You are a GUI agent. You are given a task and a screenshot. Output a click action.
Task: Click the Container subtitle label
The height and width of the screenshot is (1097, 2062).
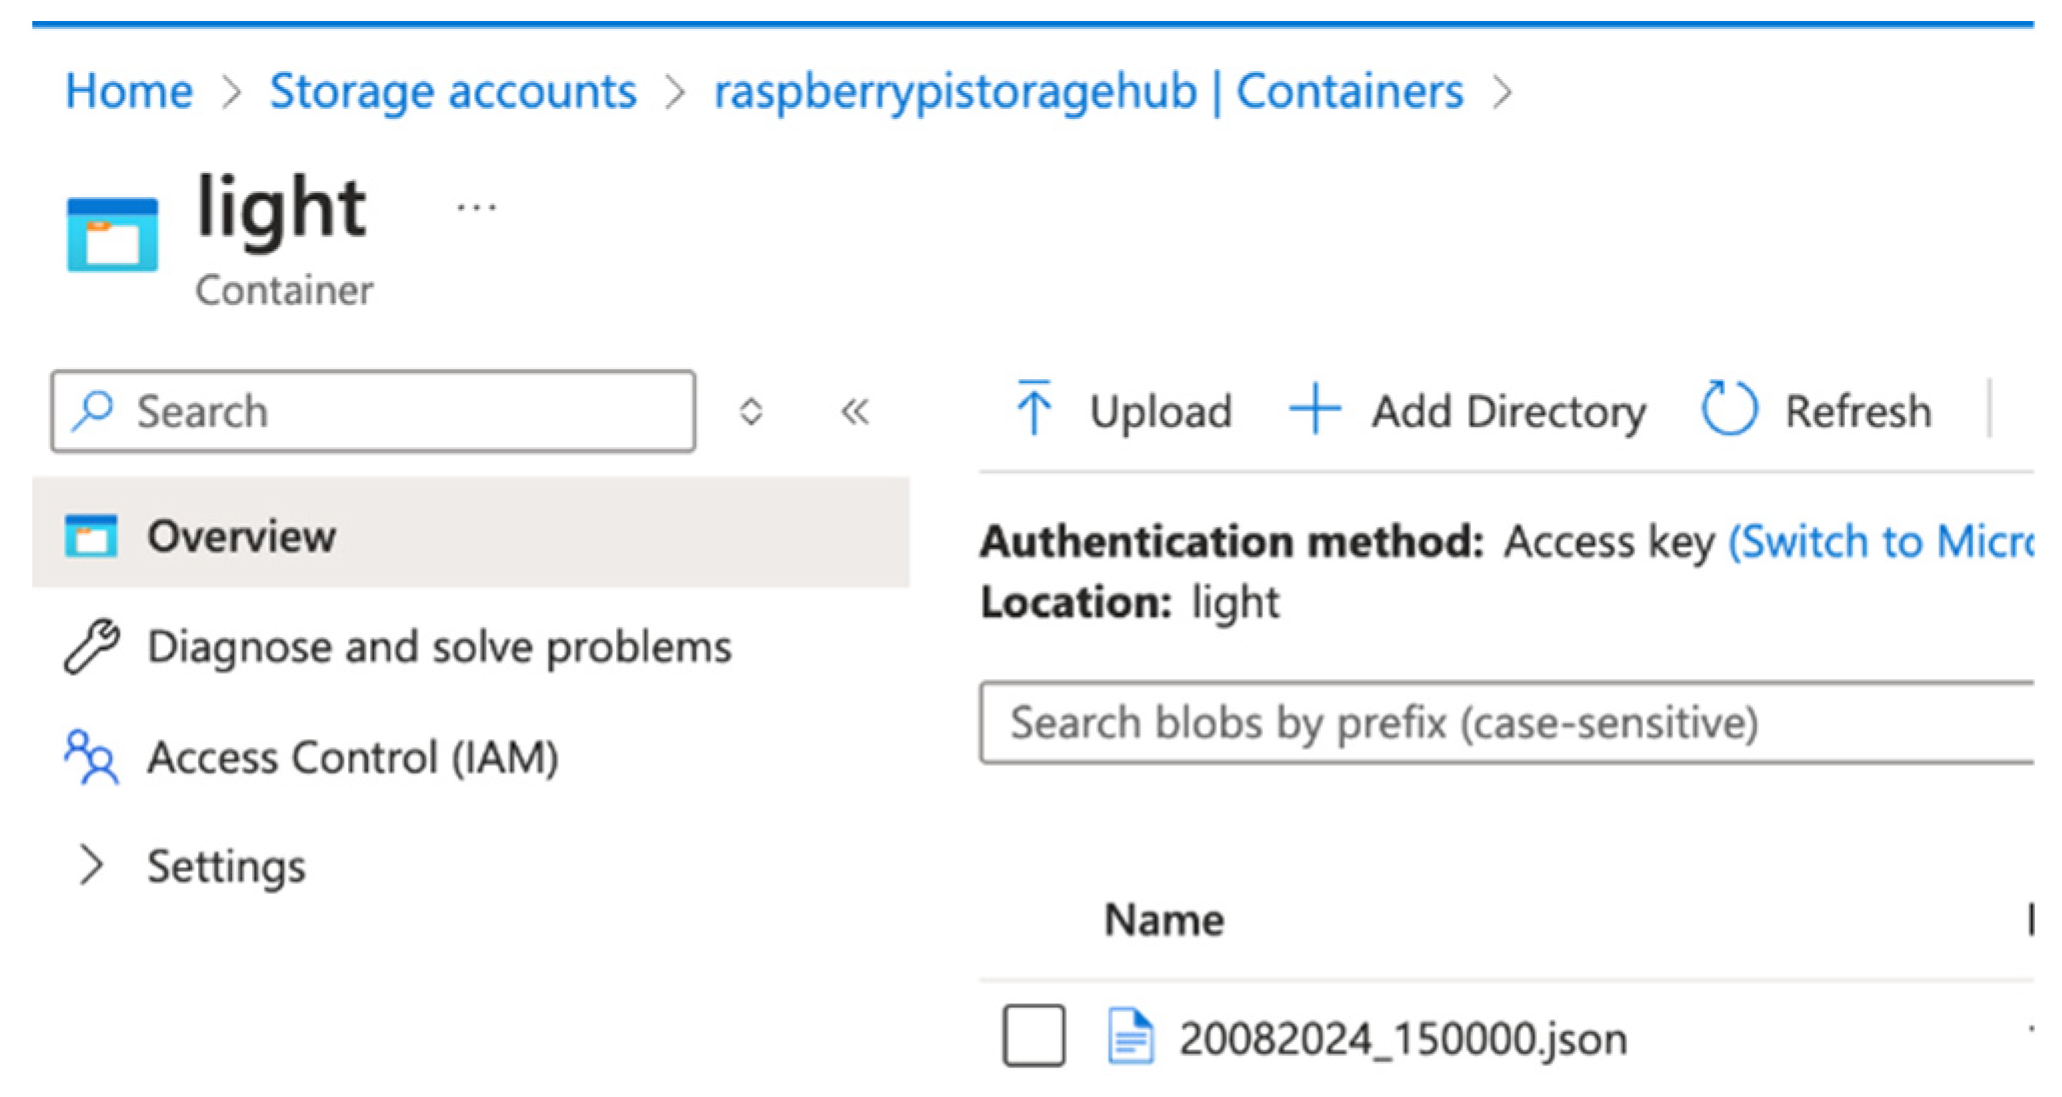(x=284, y=291)
